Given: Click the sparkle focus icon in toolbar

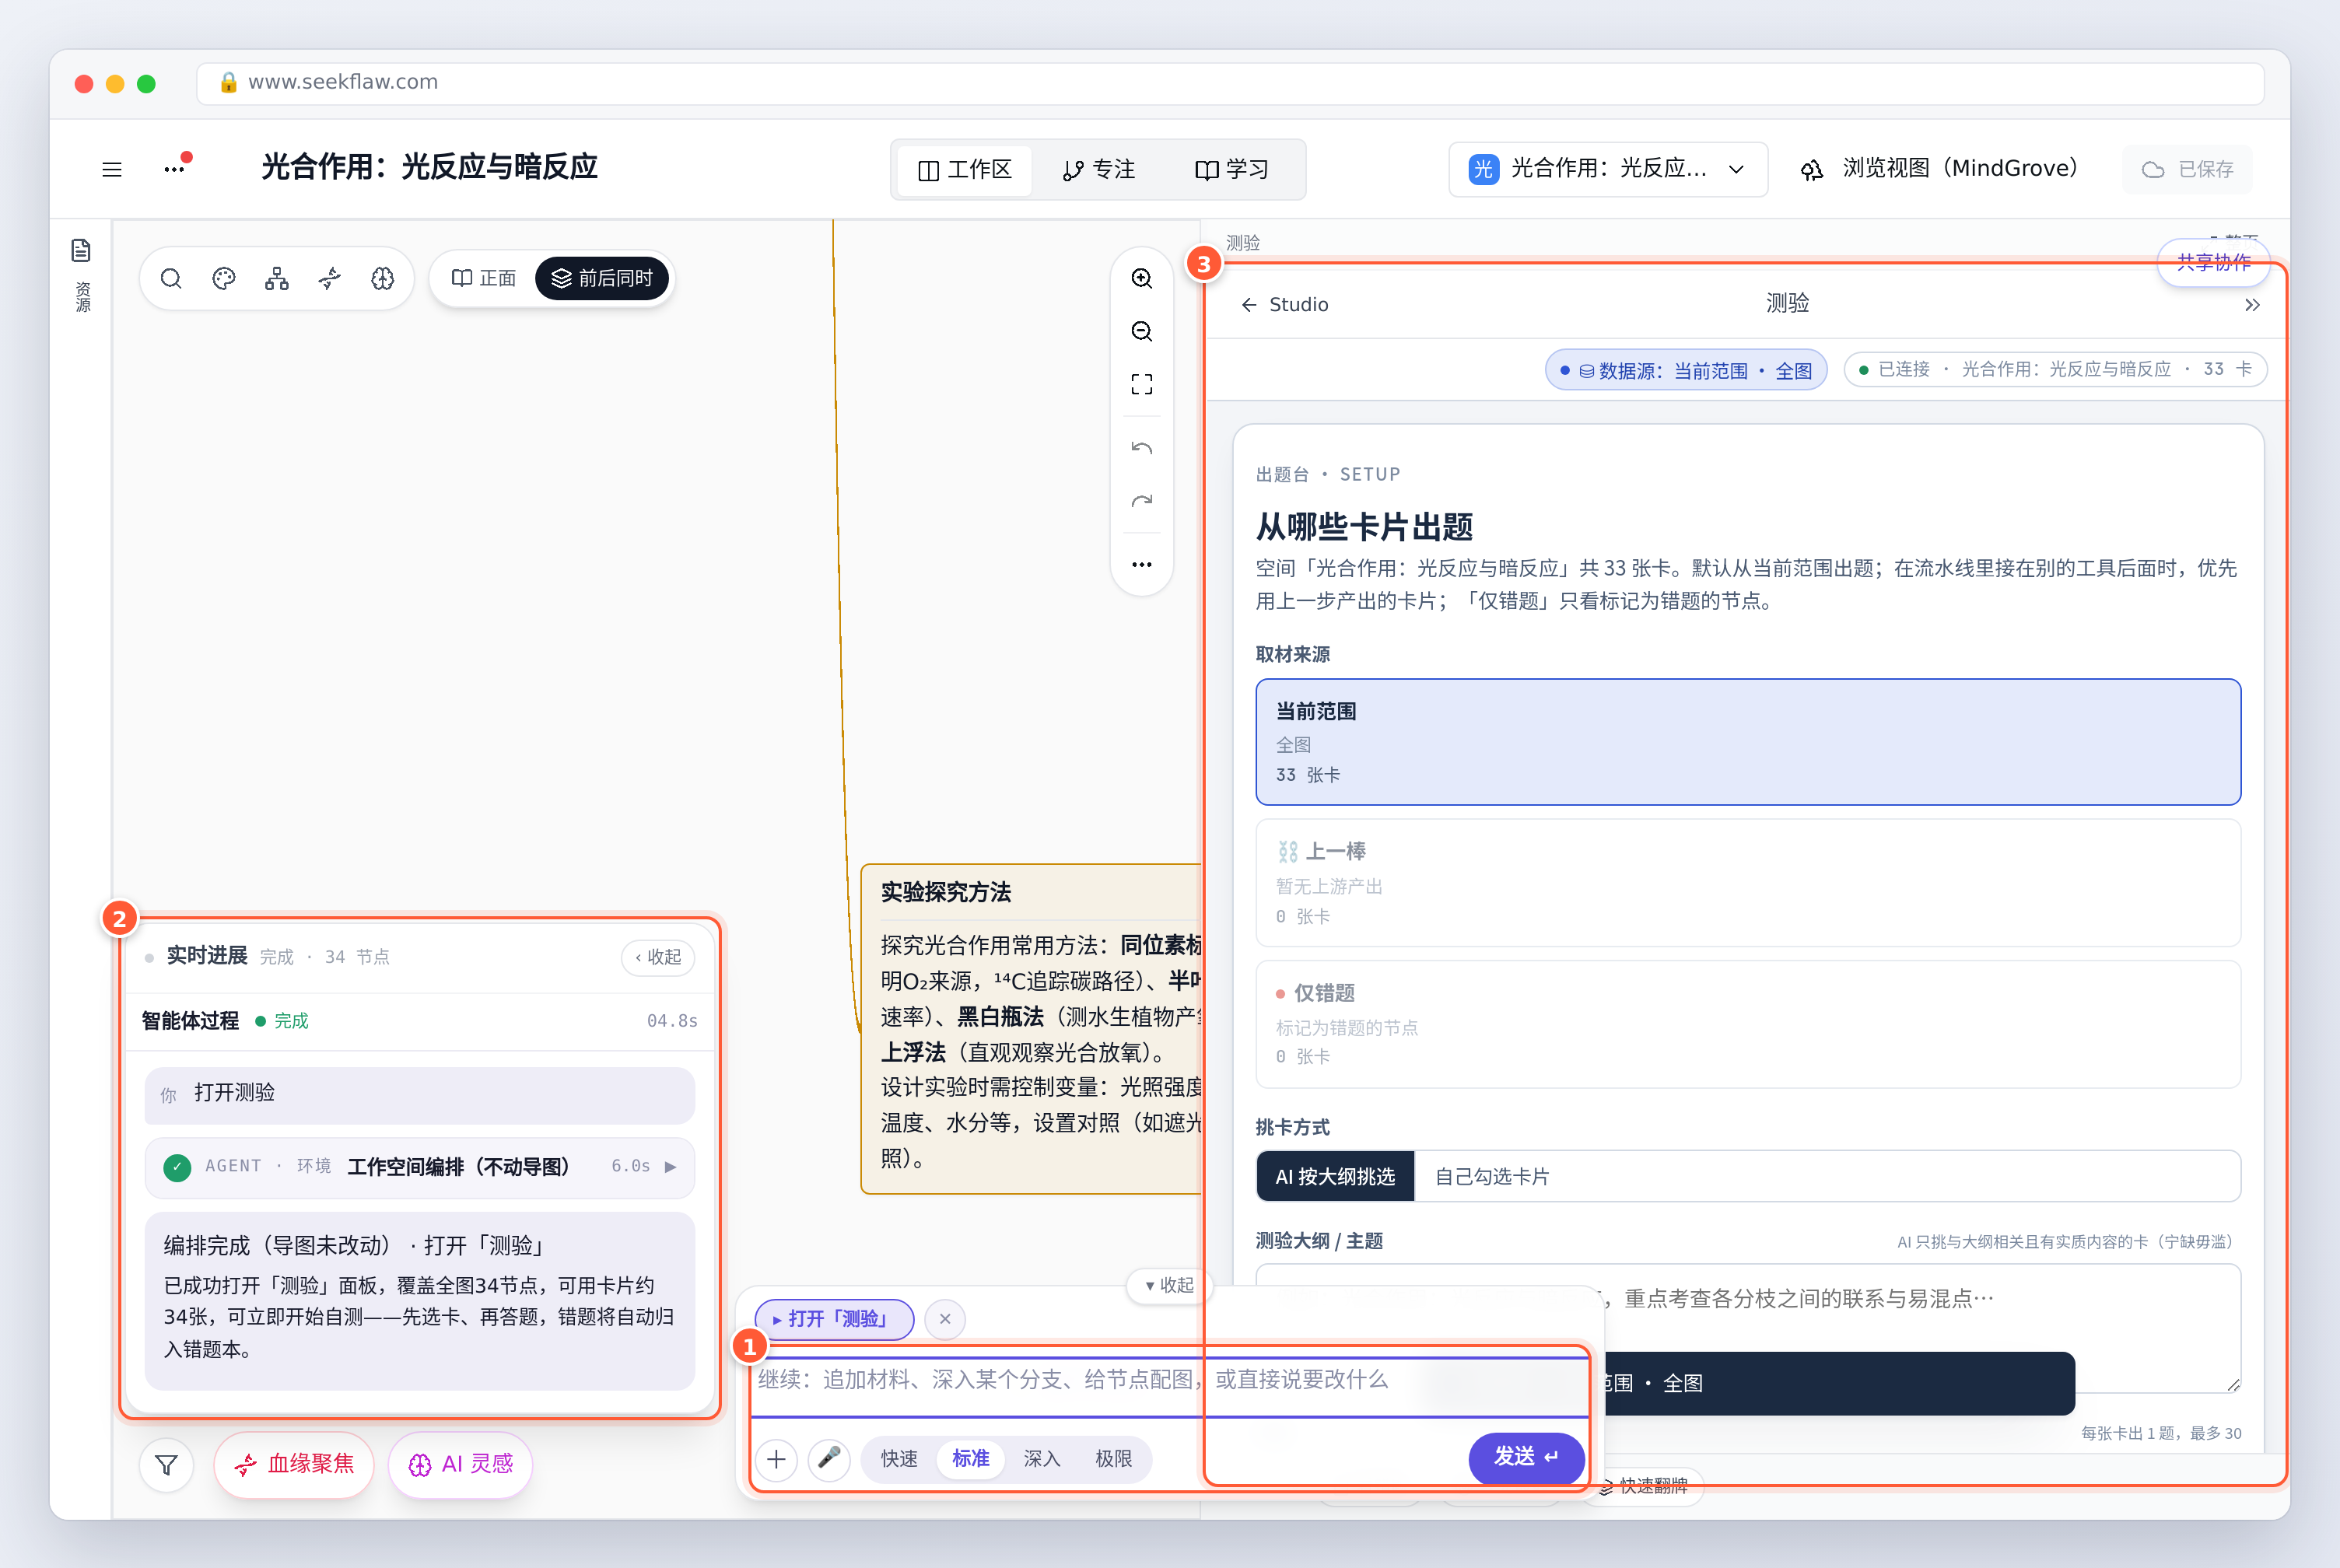Looking at the screenshot, I should coord(330,279).
